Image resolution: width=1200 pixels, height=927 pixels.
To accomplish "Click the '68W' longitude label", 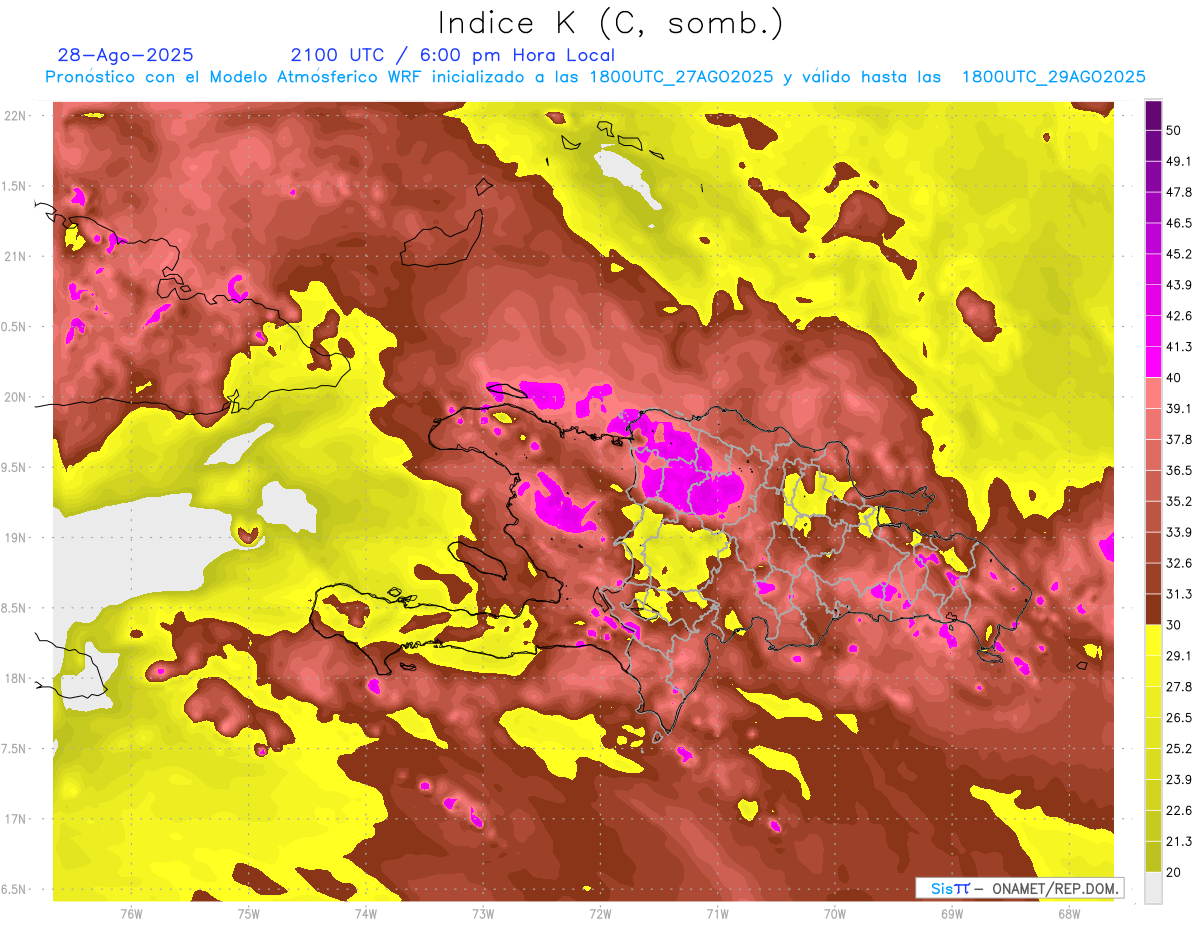I will coord(1069,914).
